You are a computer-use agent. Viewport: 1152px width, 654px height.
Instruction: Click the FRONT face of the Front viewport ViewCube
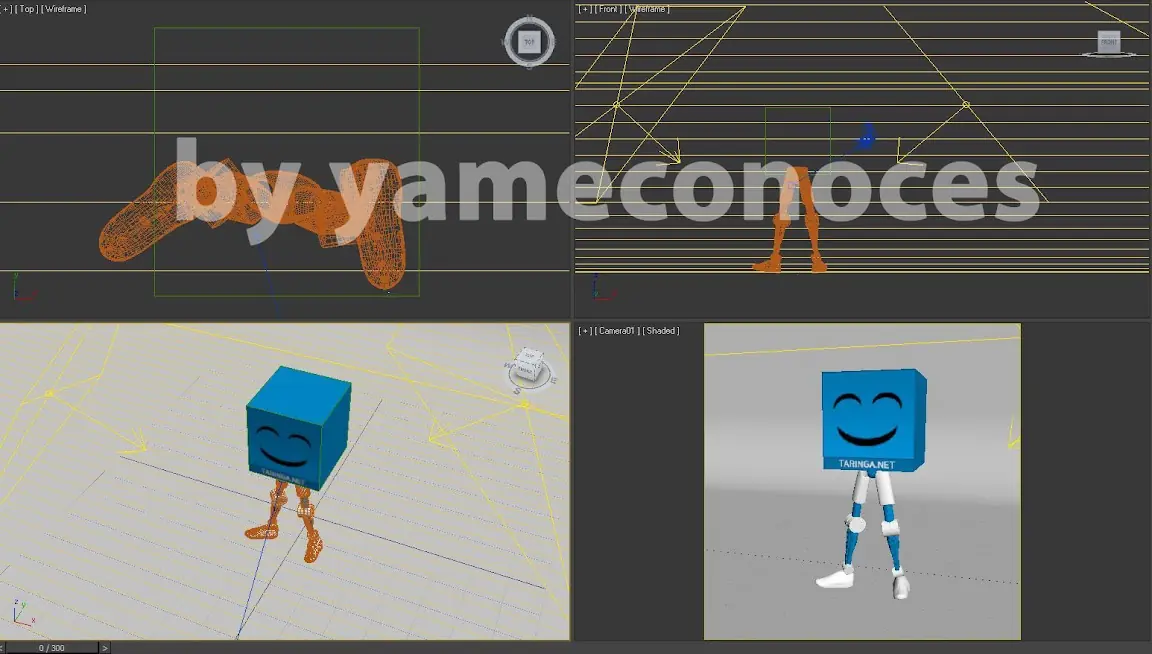coord(1109,41)
